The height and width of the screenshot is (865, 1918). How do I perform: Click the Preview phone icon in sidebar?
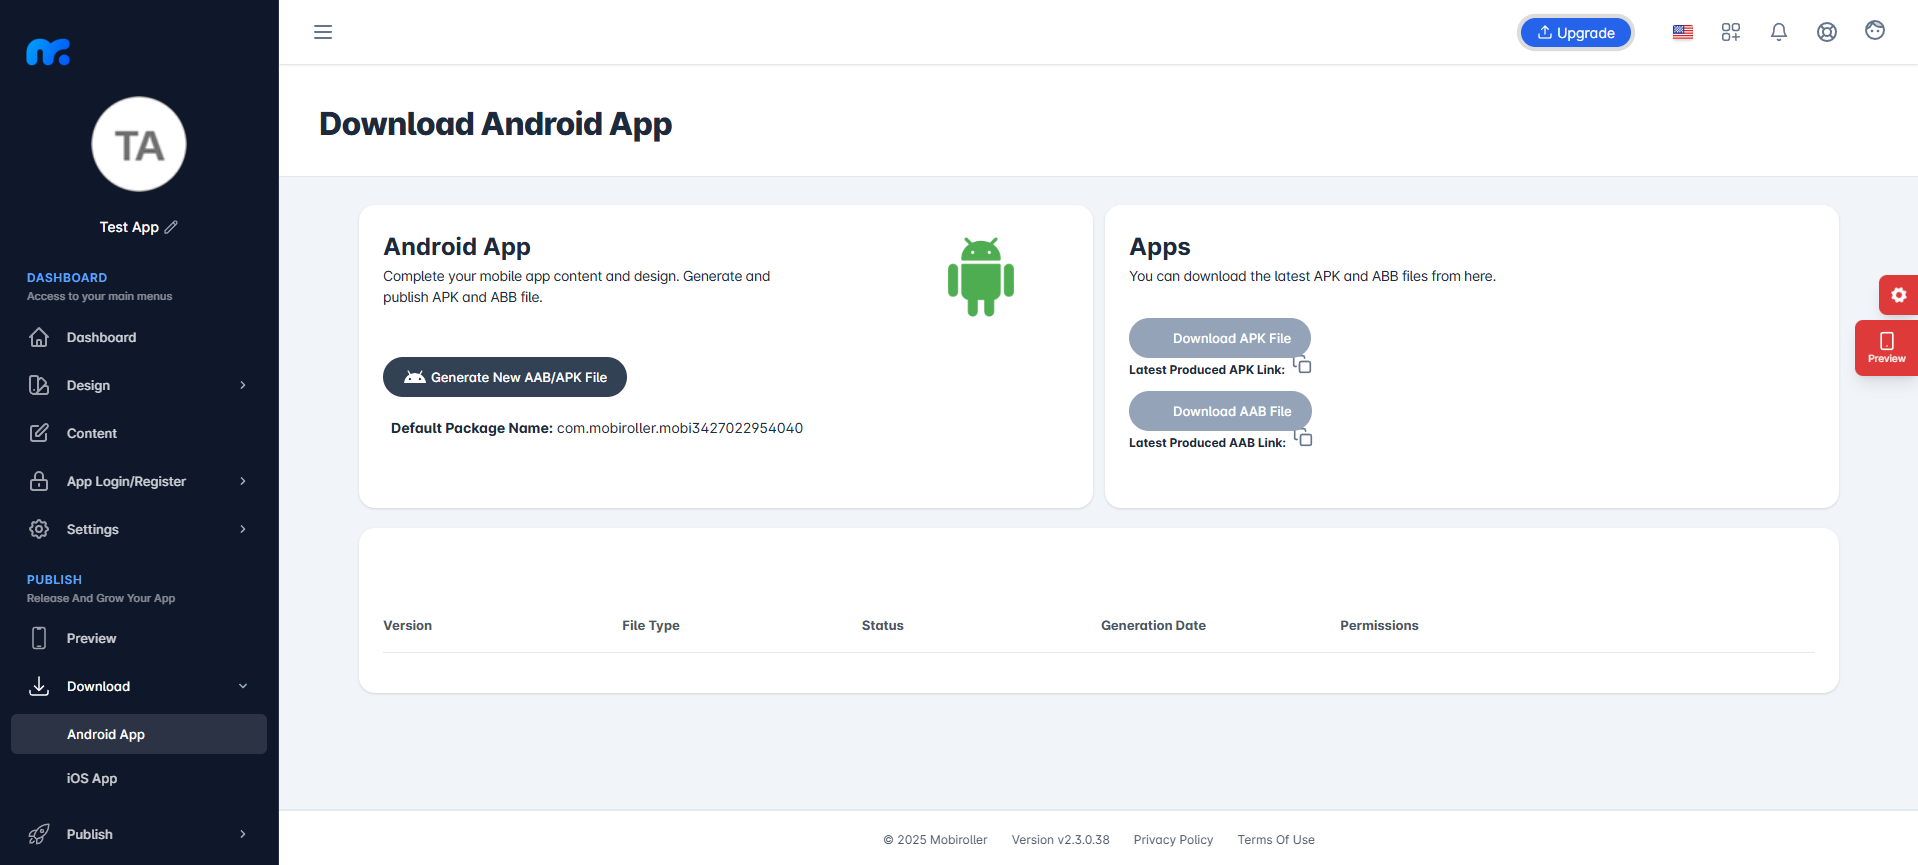(39, 638)
